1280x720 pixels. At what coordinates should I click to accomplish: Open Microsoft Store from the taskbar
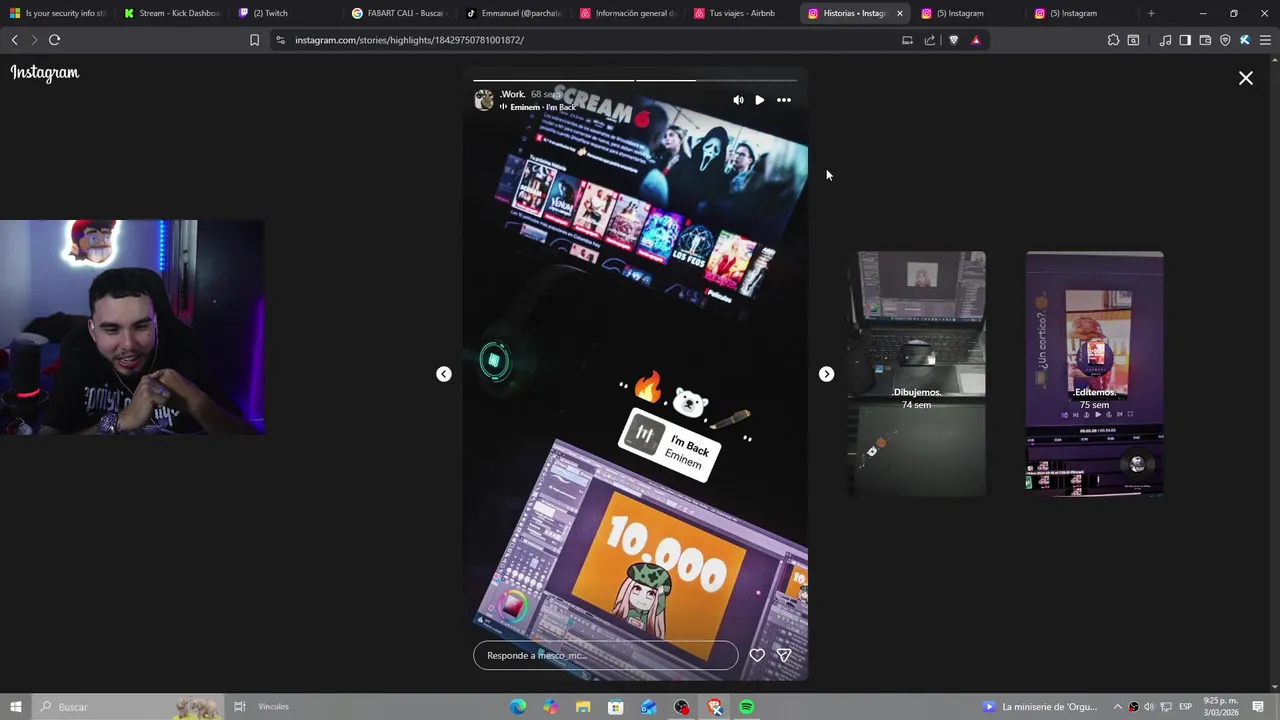coord(616,707)
